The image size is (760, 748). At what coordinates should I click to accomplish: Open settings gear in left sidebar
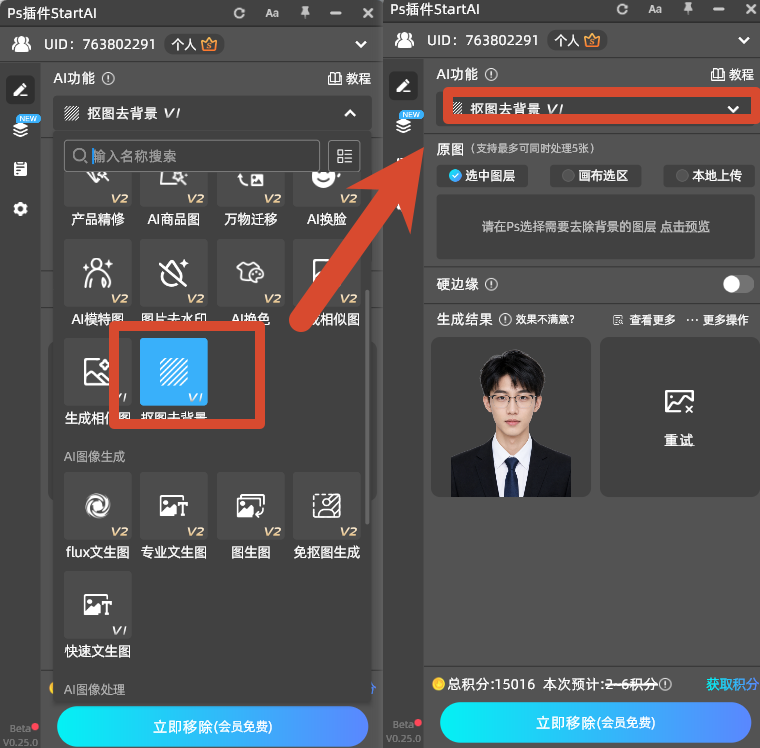tap(20, 209)
